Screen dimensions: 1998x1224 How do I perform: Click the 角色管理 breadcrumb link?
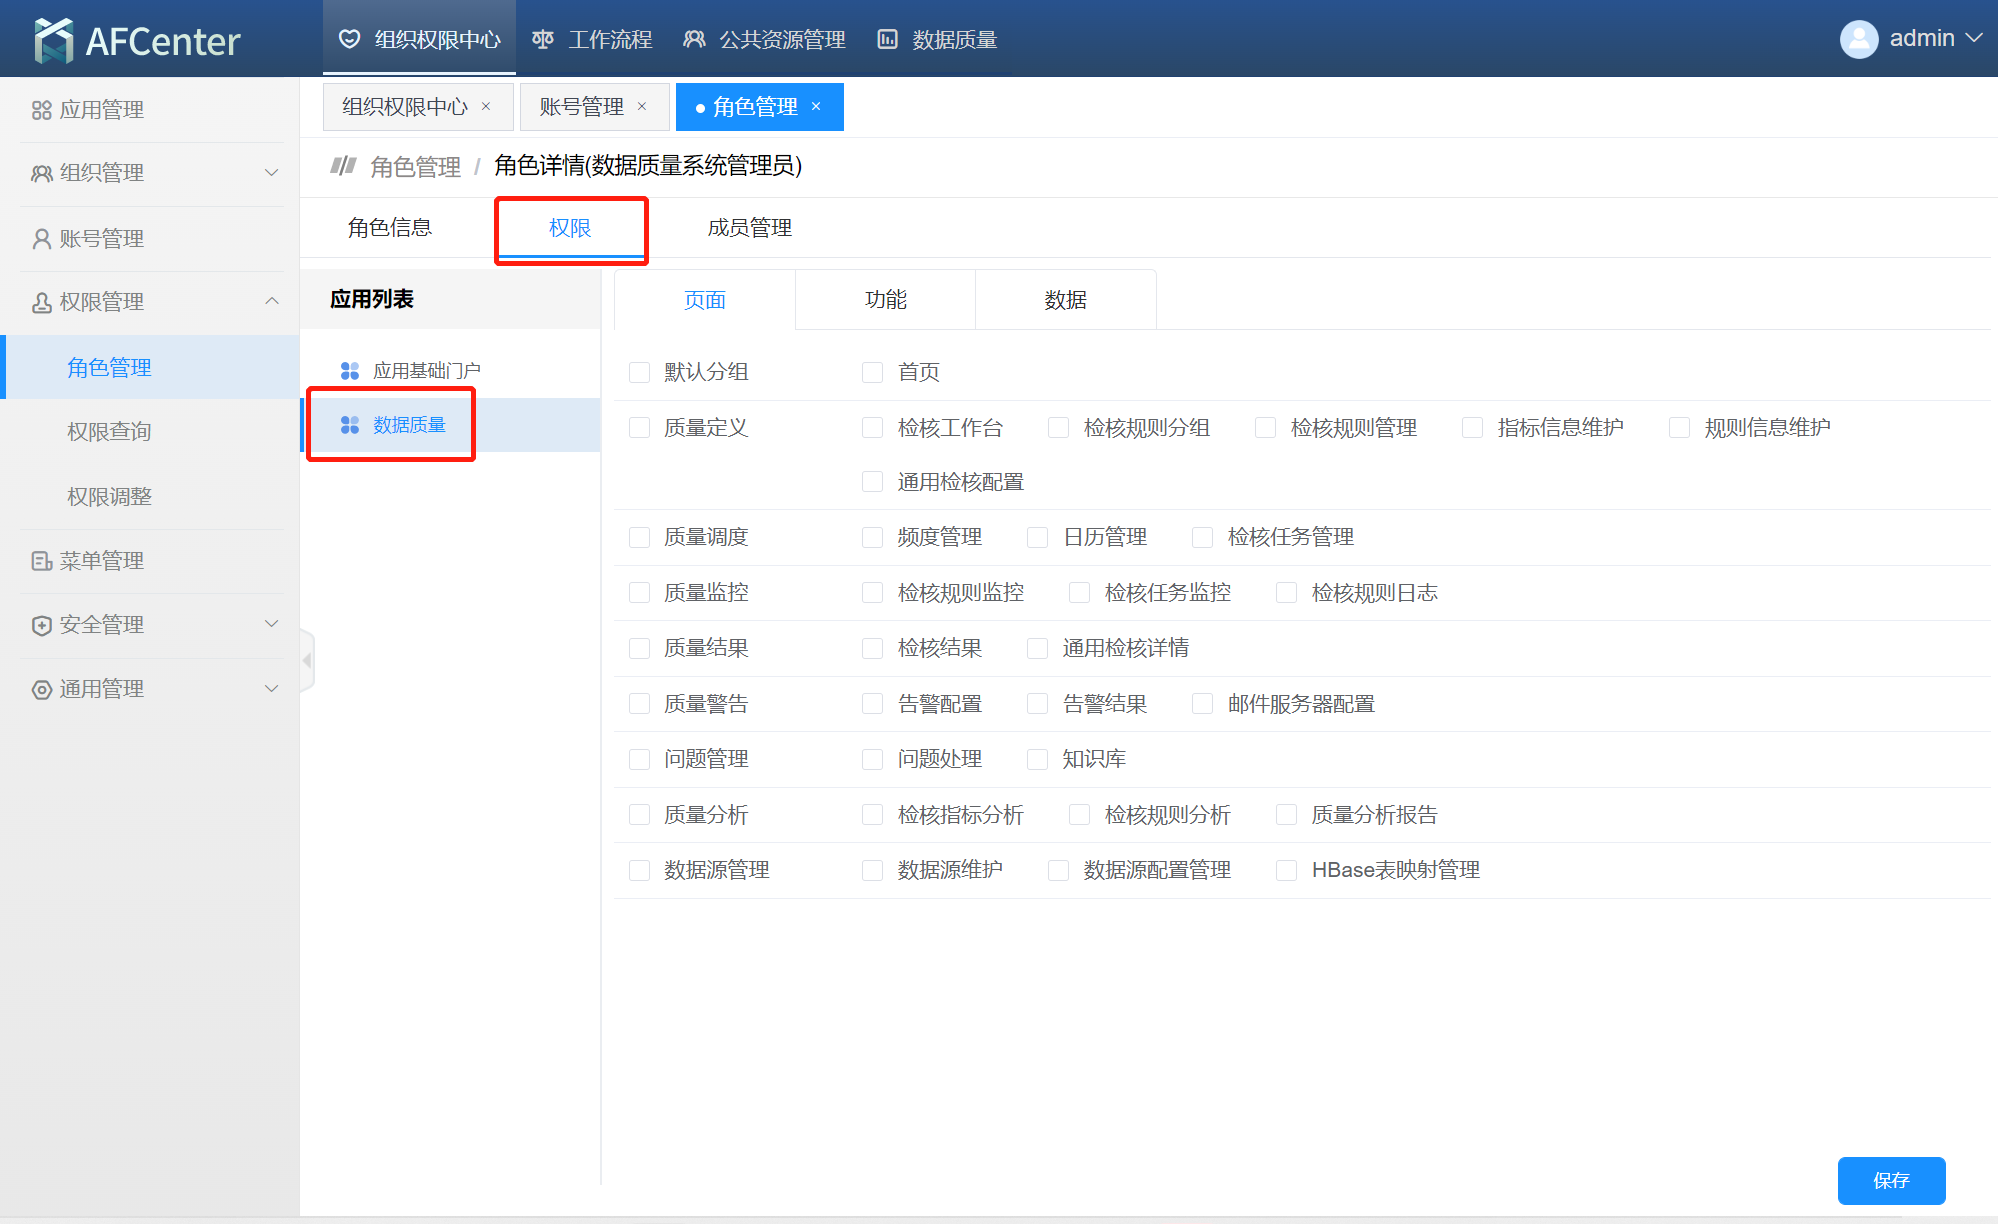tap(415, 166)
